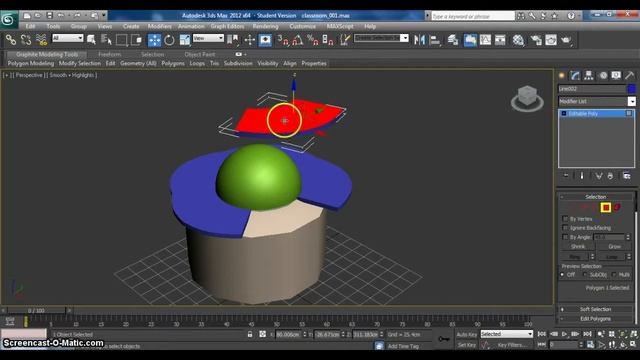
Task: Open Select by Name dialog
Action: click(x=106, y=40)
